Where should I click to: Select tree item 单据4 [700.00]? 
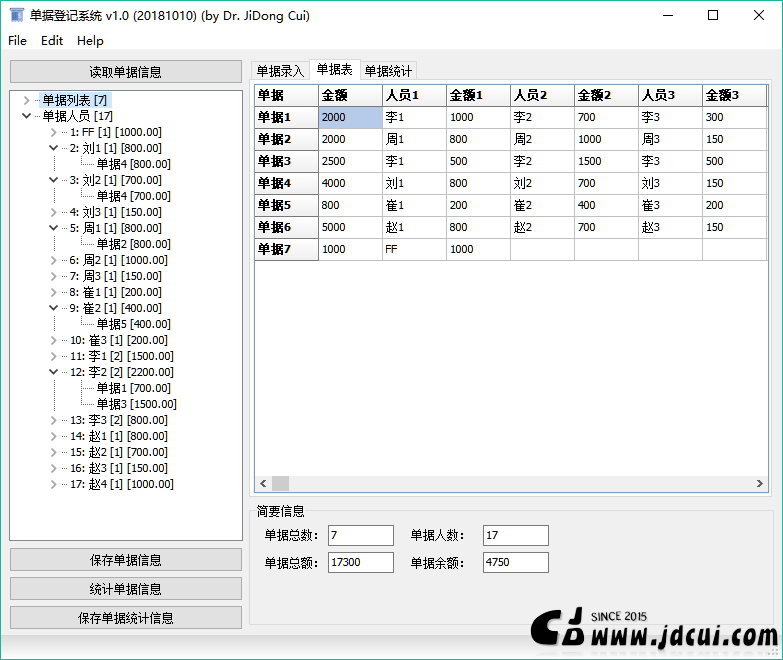(133, 196)
